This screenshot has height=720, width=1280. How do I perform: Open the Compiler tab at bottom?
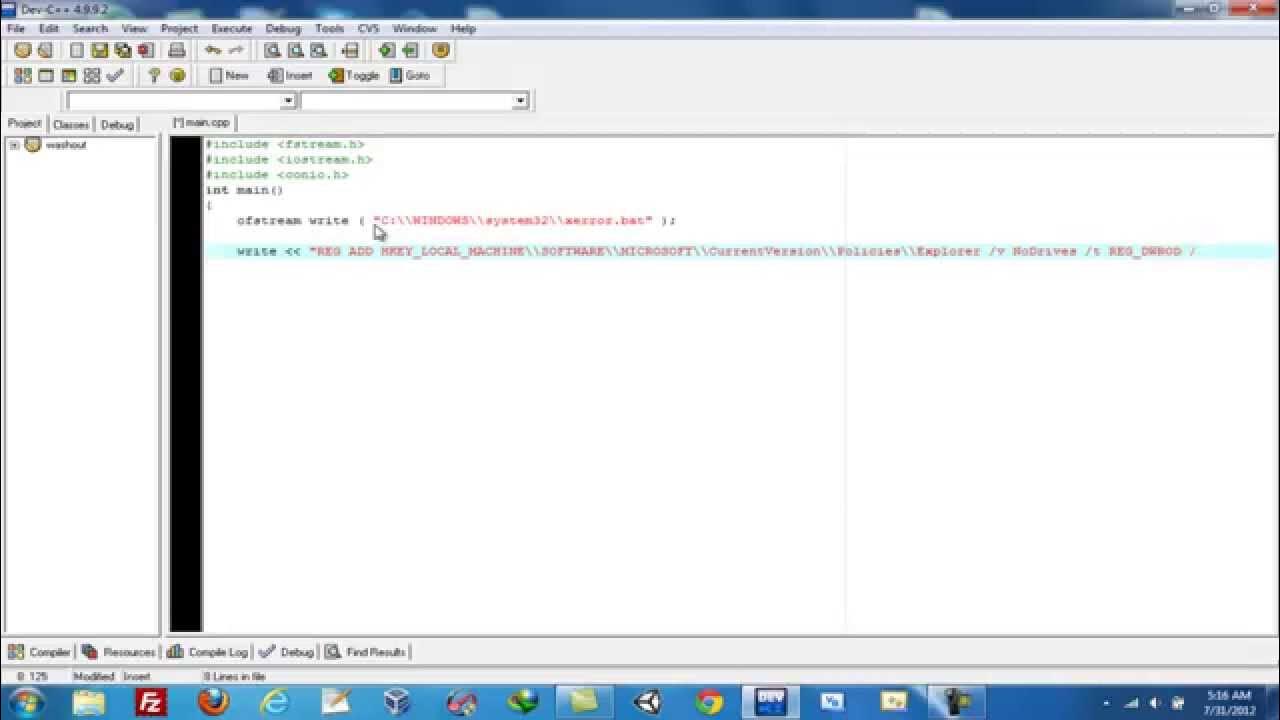click(x=40, y=652)
